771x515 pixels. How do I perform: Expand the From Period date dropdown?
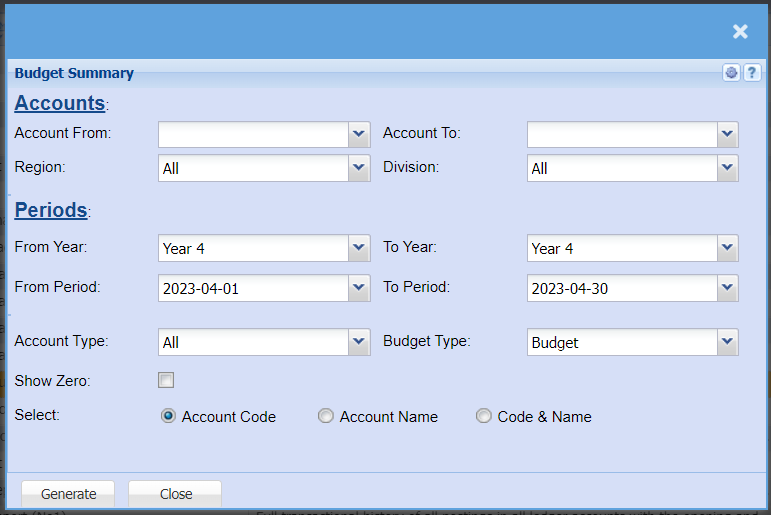click(x=359, y=288)
